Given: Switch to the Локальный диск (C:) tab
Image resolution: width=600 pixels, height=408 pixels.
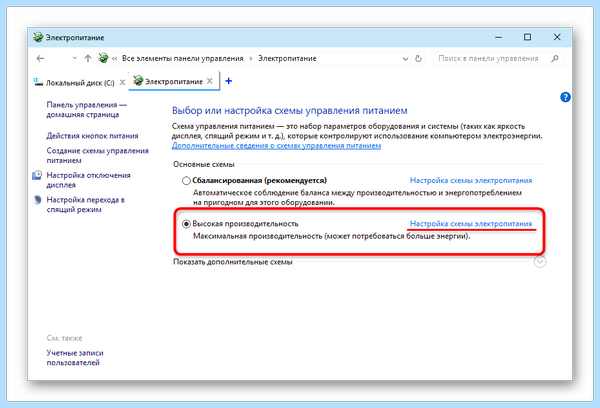Looking at the screenshot, I should pos(80,83).
